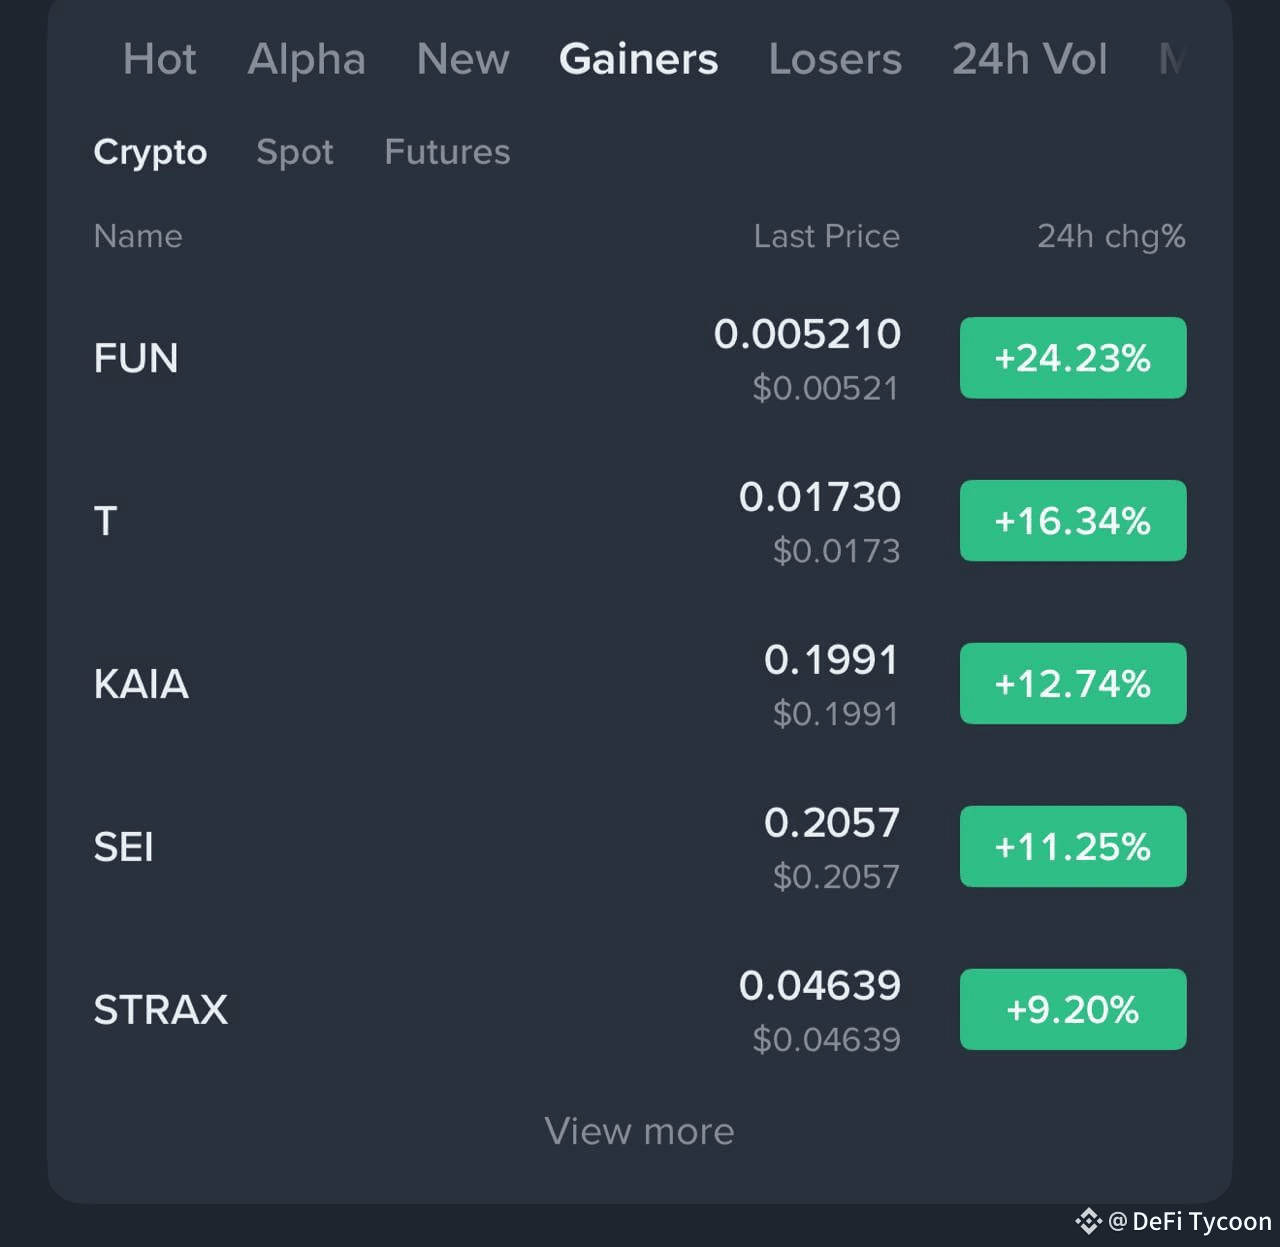Sort by 24h chg% column header
This screenshot has height=1247, width=1280.
(x=1111, y=236)
